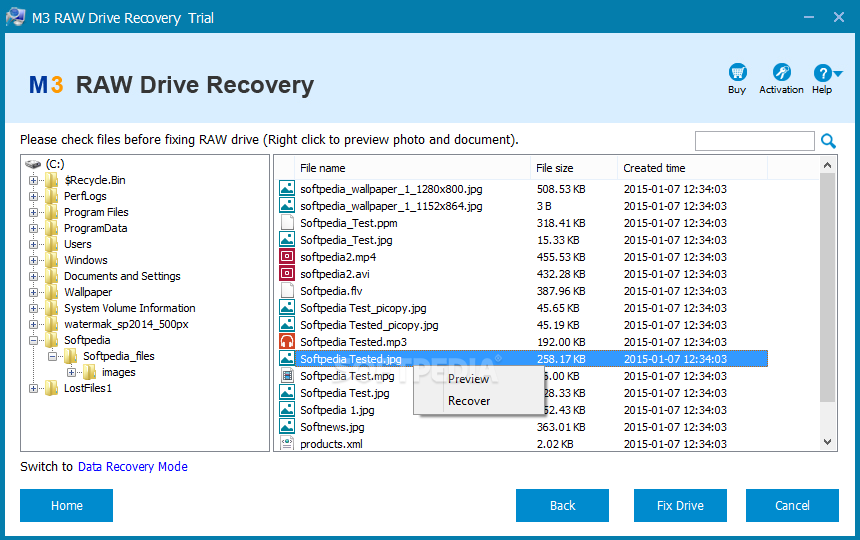Select the Documents and Settings folder
The image size is (860, 540).
point(122,276)
